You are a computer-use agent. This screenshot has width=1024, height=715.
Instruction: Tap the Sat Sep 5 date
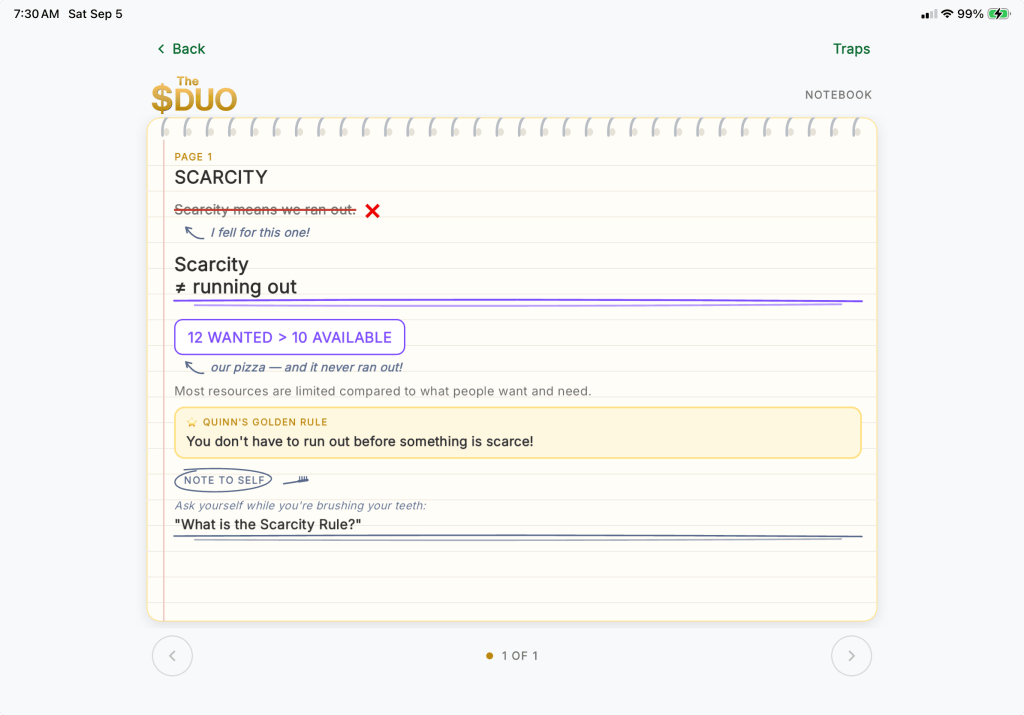pos(95,14)
